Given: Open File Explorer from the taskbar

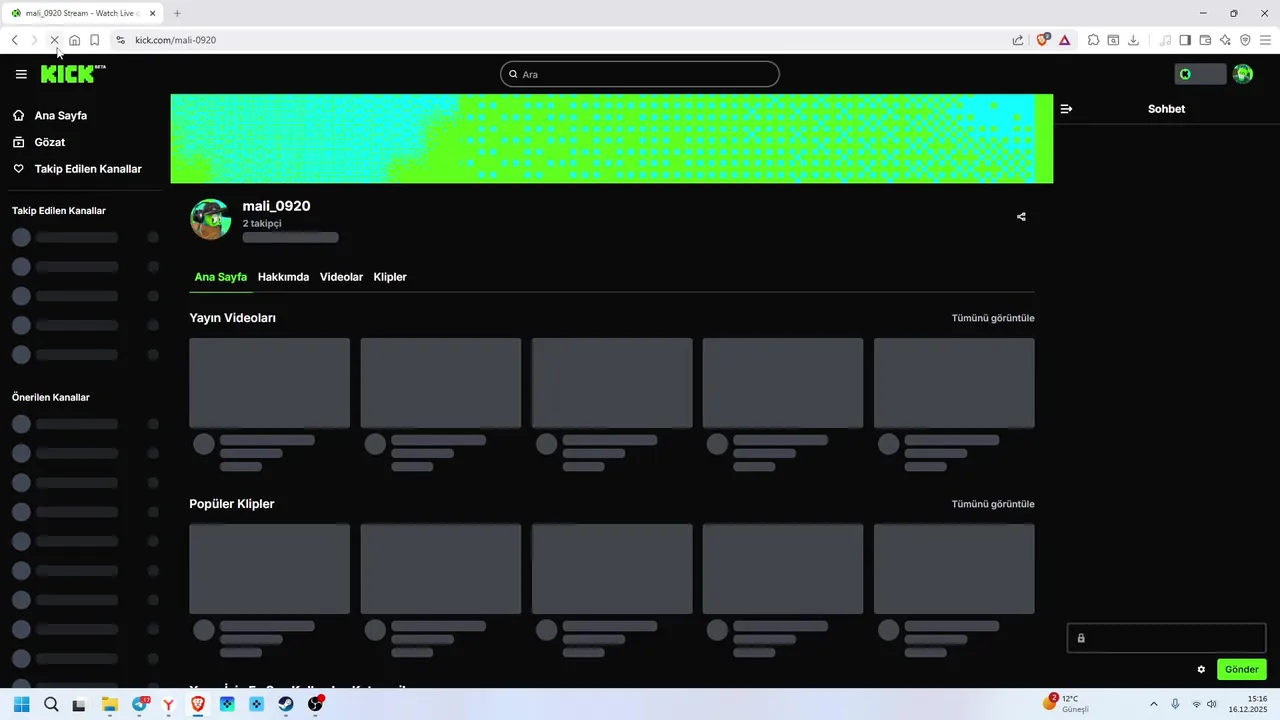Looking at the screenshot, I should point(109,704).
